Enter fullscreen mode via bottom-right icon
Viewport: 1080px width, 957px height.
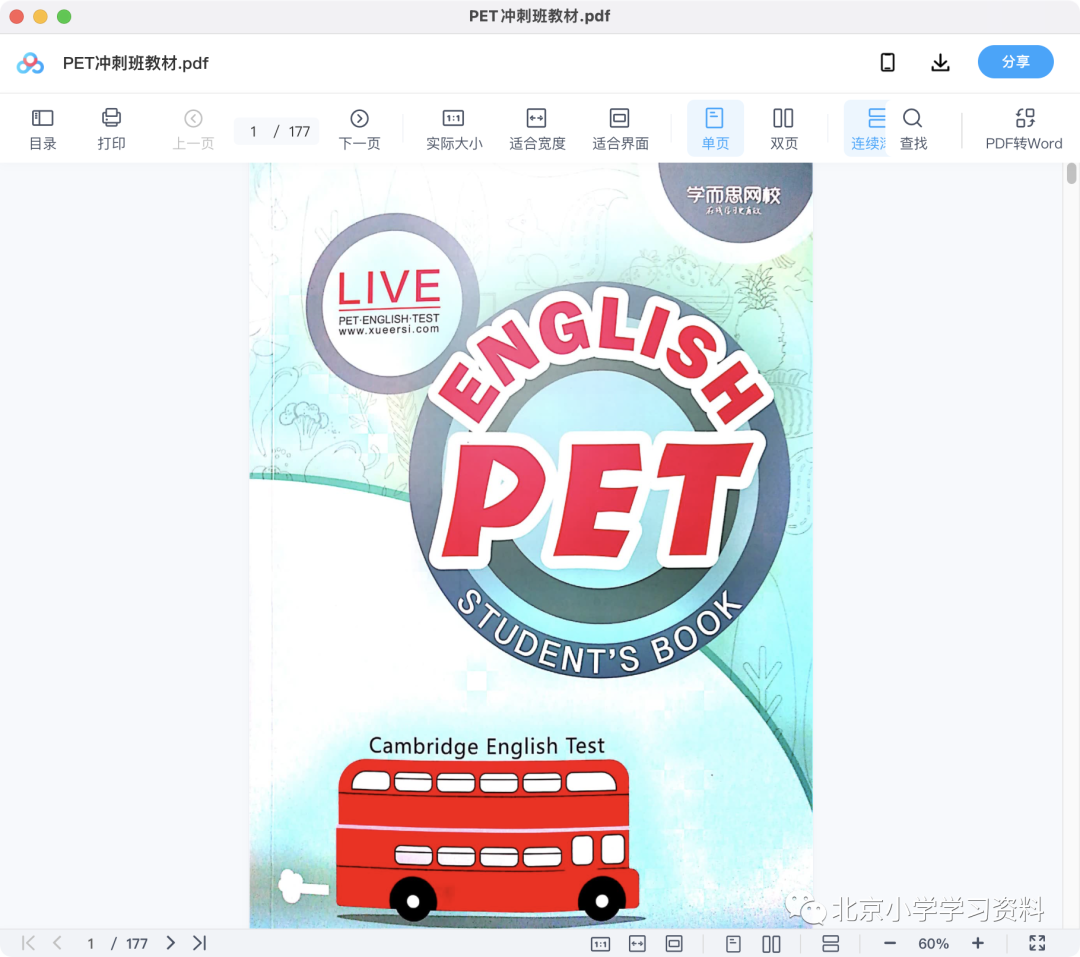[x=1037, y=943]
